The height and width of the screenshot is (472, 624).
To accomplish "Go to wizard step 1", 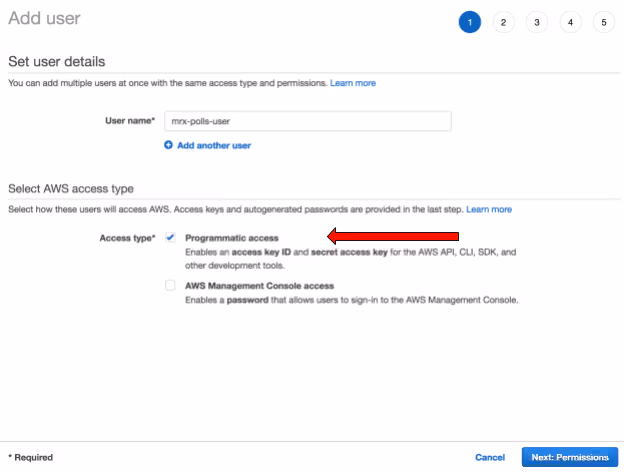I will (470, 22).
